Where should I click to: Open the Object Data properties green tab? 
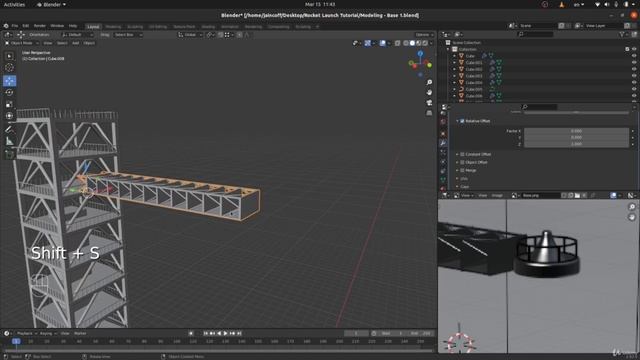point(443,180)
